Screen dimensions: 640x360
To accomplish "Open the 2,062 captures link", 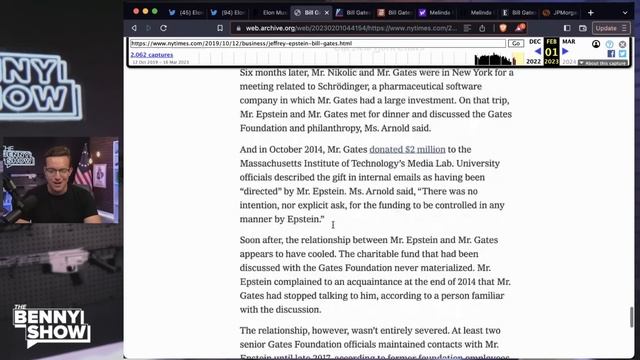I will (152, 55).
